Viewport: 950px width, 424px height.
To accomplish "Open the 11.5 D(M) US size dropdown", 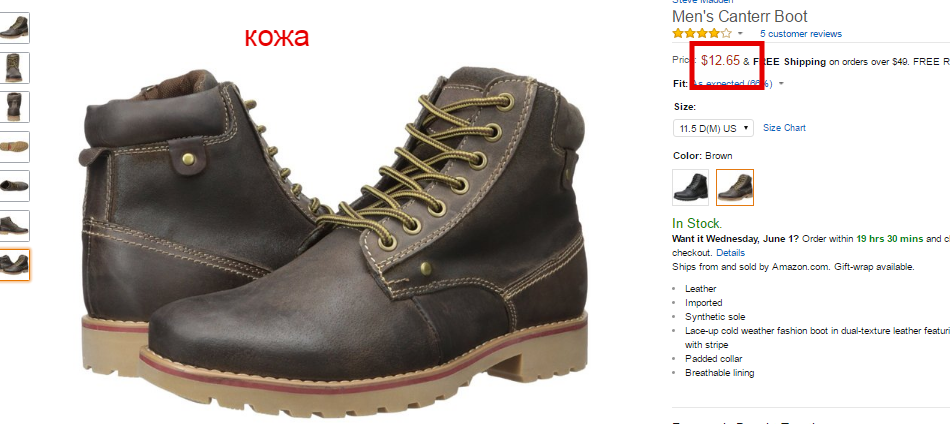I will (x=713, y=128).
